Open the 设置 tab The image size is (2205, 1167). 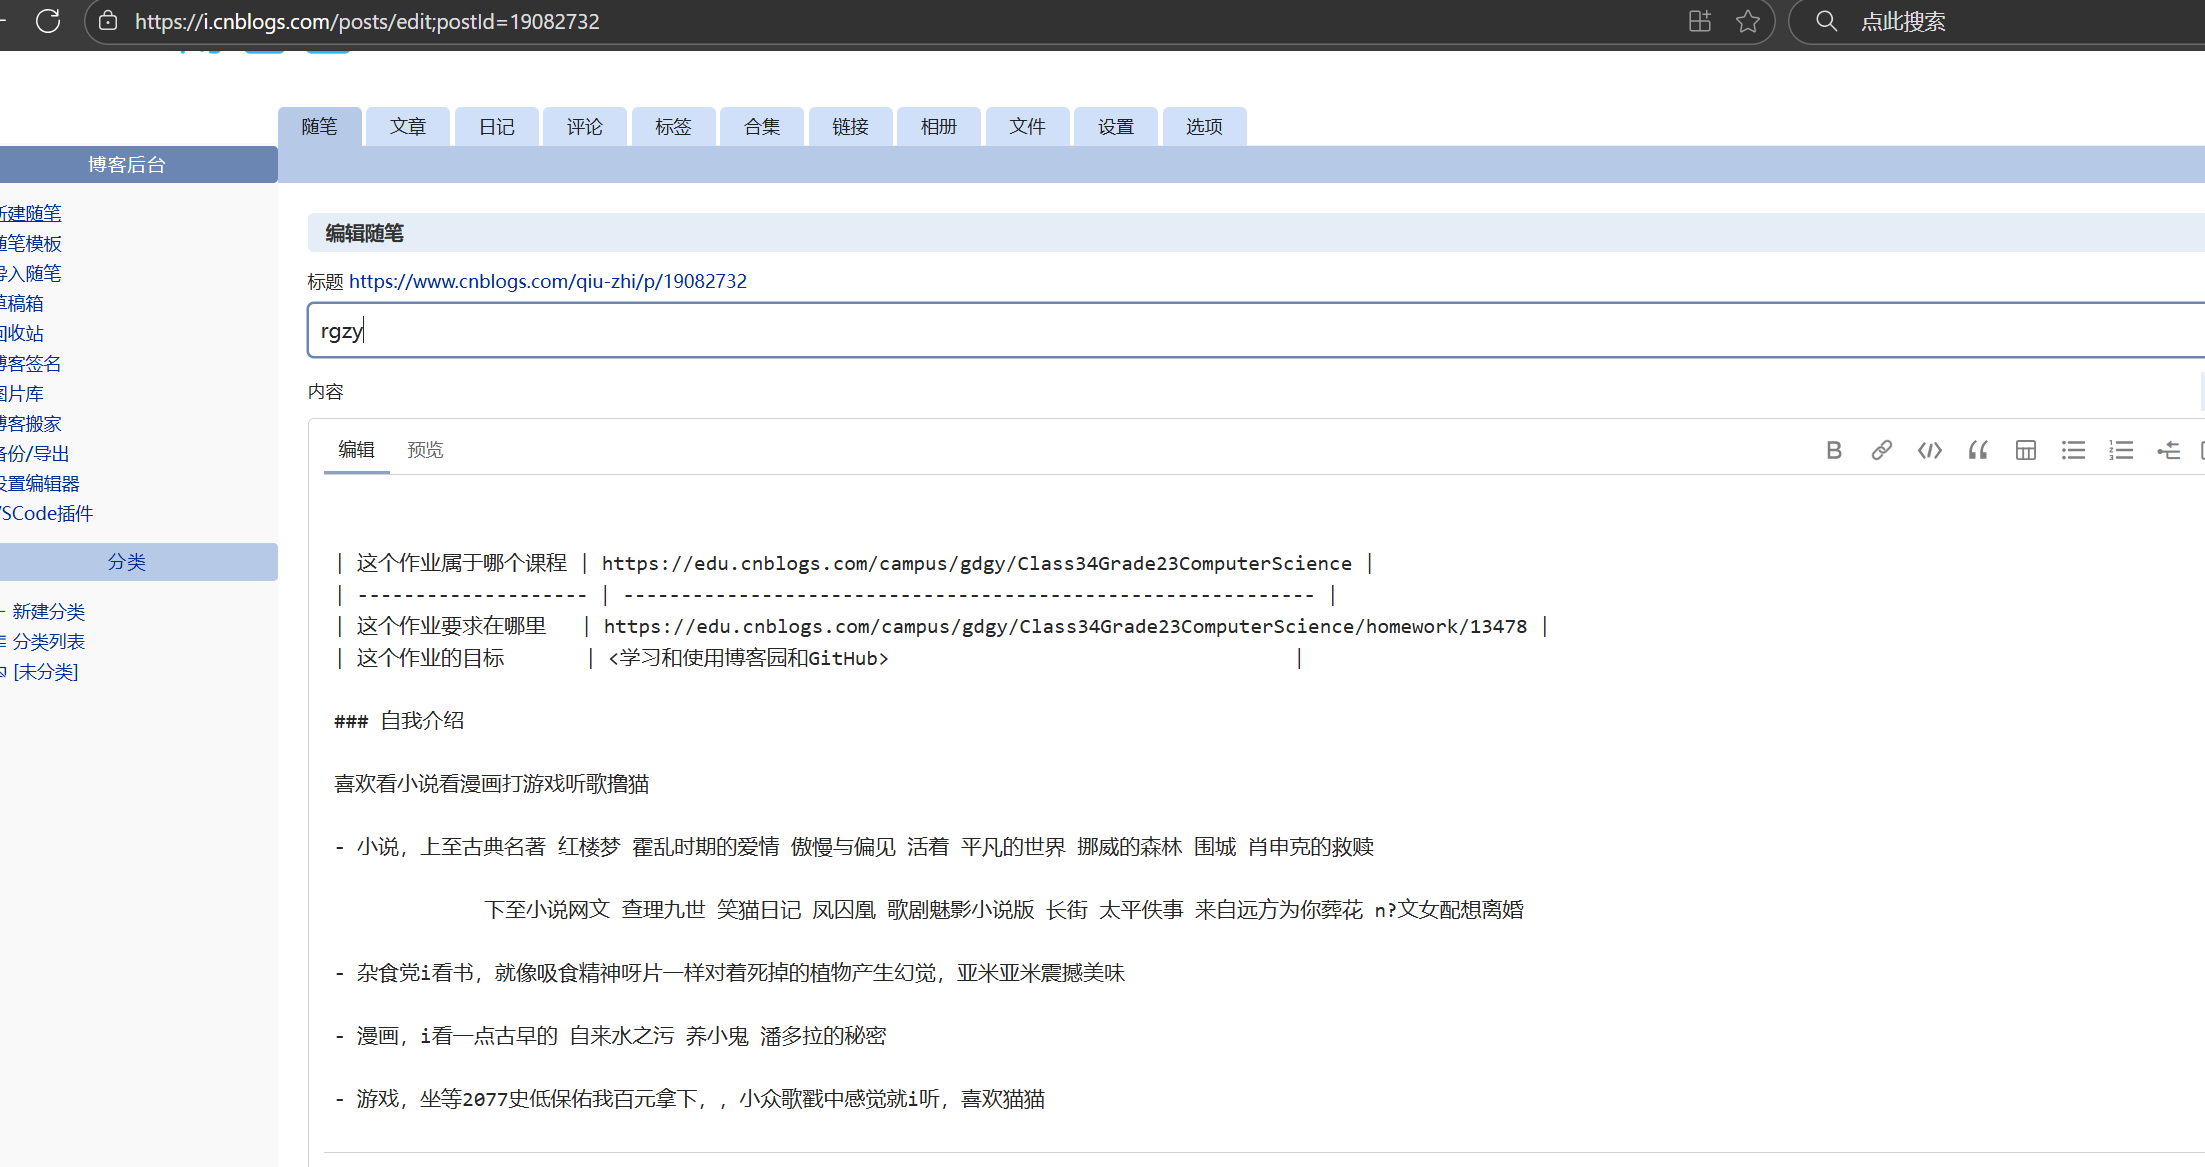1115,126
